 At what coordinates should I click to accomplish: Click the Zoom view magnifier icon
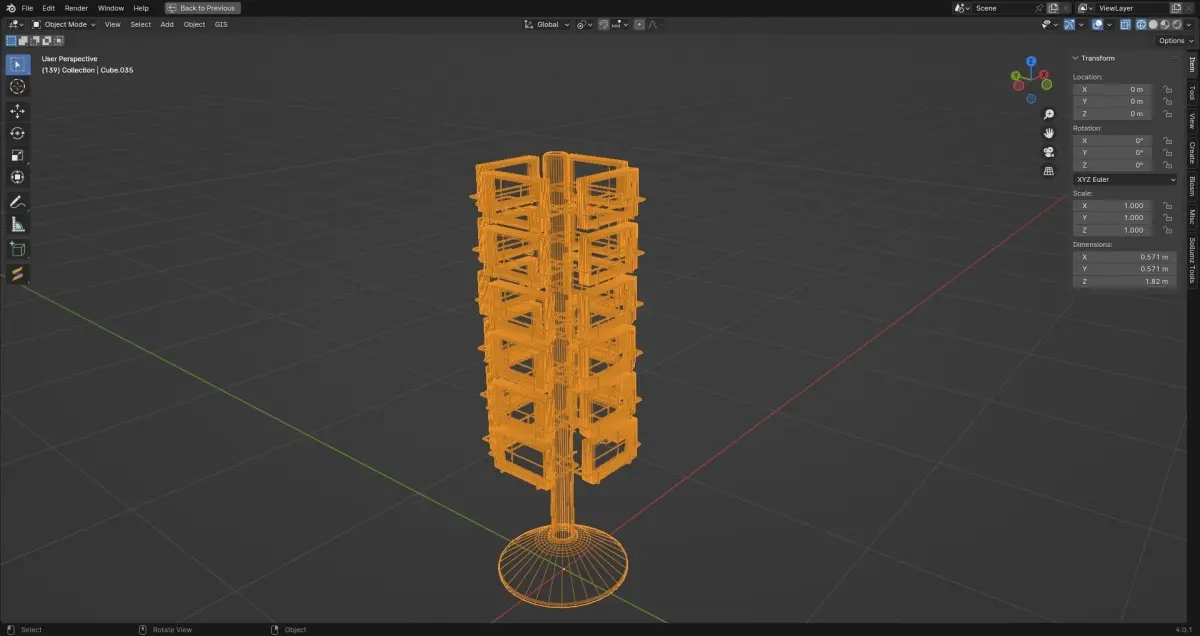pos(1049,114)
